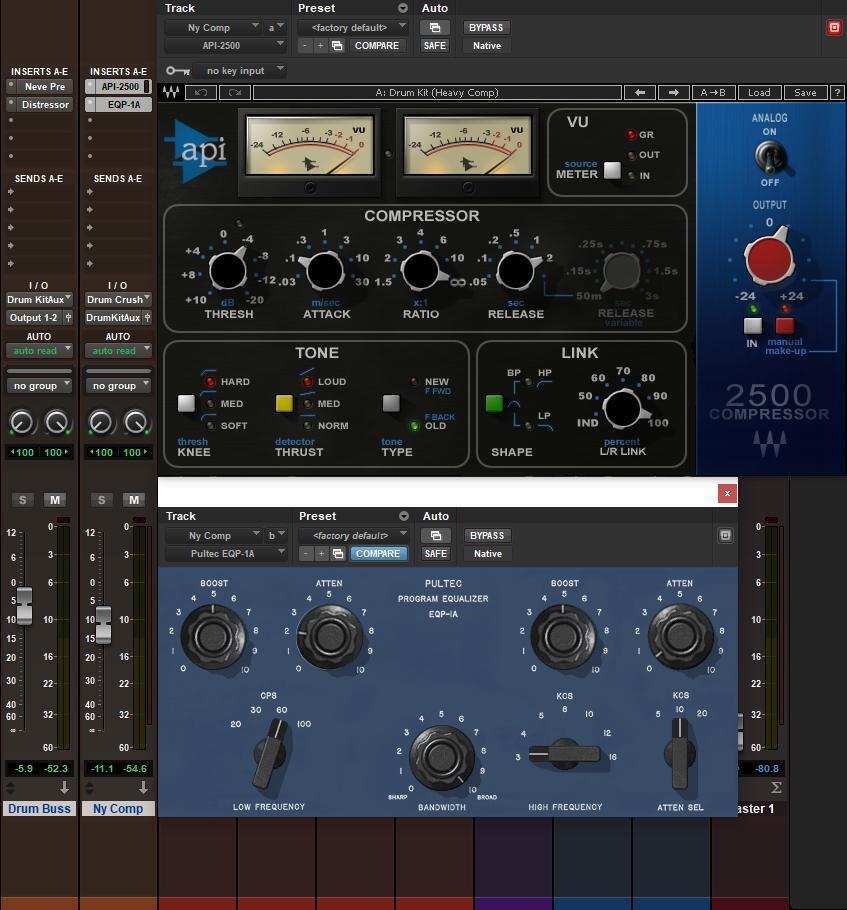Open the Drum Crush input selector
Viewport: 847px width, 910px height.
pos(118,299)
